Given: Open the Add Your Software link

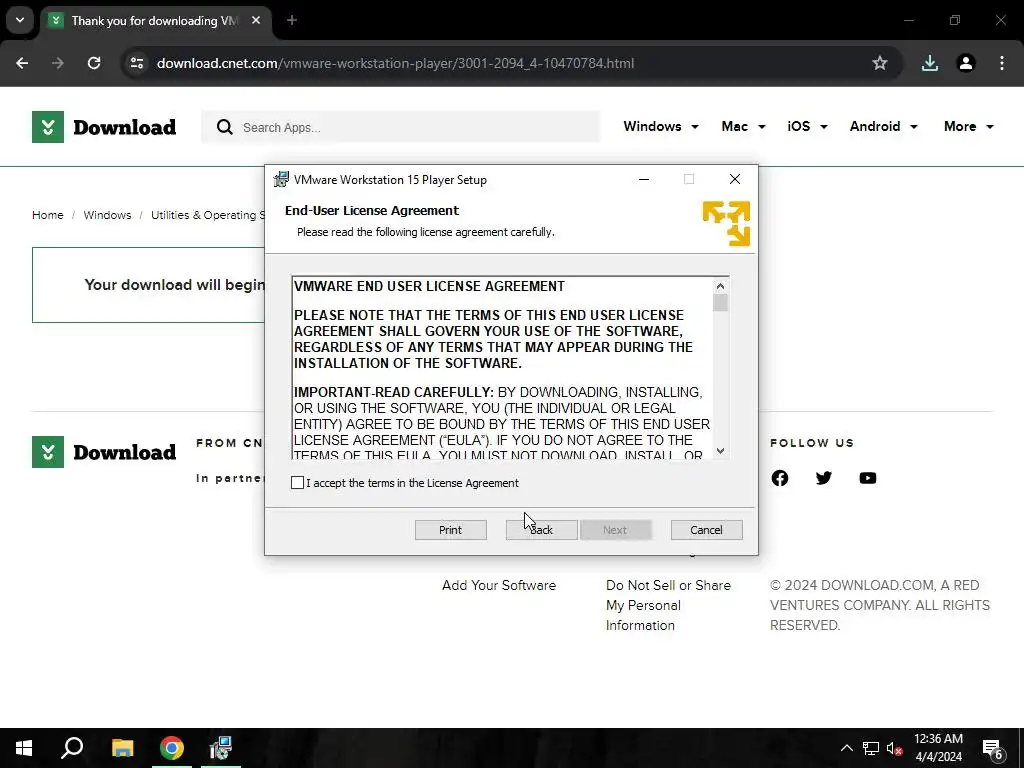Looking at the screenshot, I should coord(499,585).
